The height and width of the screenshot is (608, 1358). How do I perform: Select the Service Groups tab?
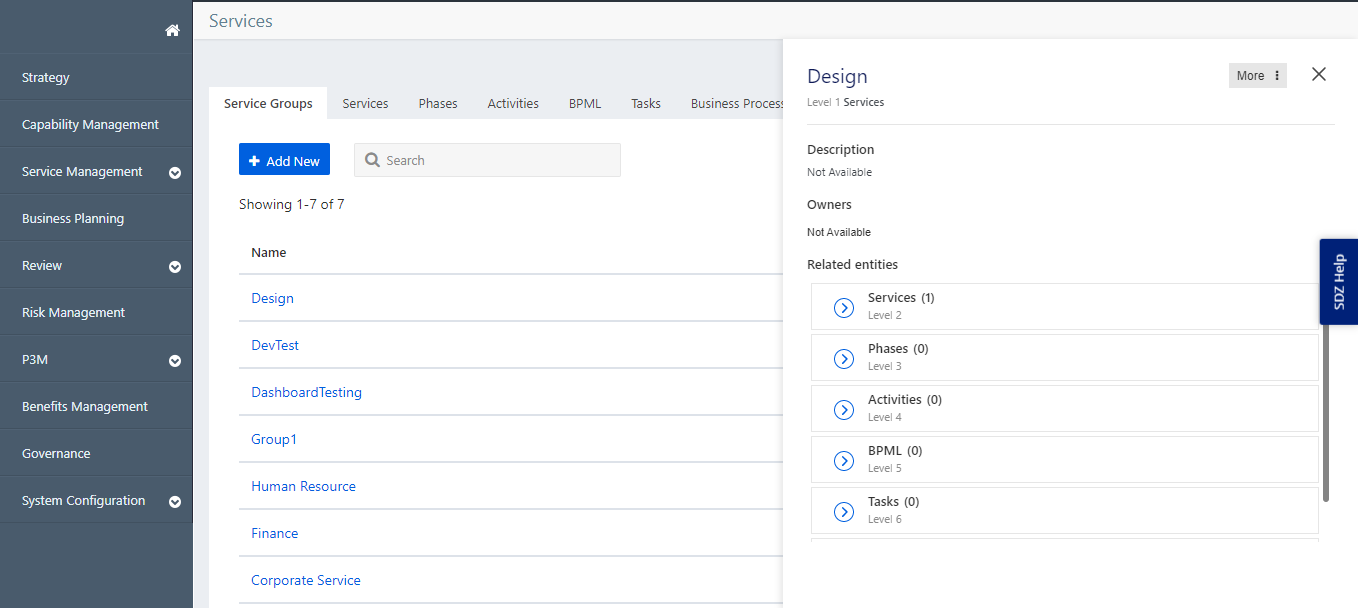pyautogui.click(x=268, y=103)
